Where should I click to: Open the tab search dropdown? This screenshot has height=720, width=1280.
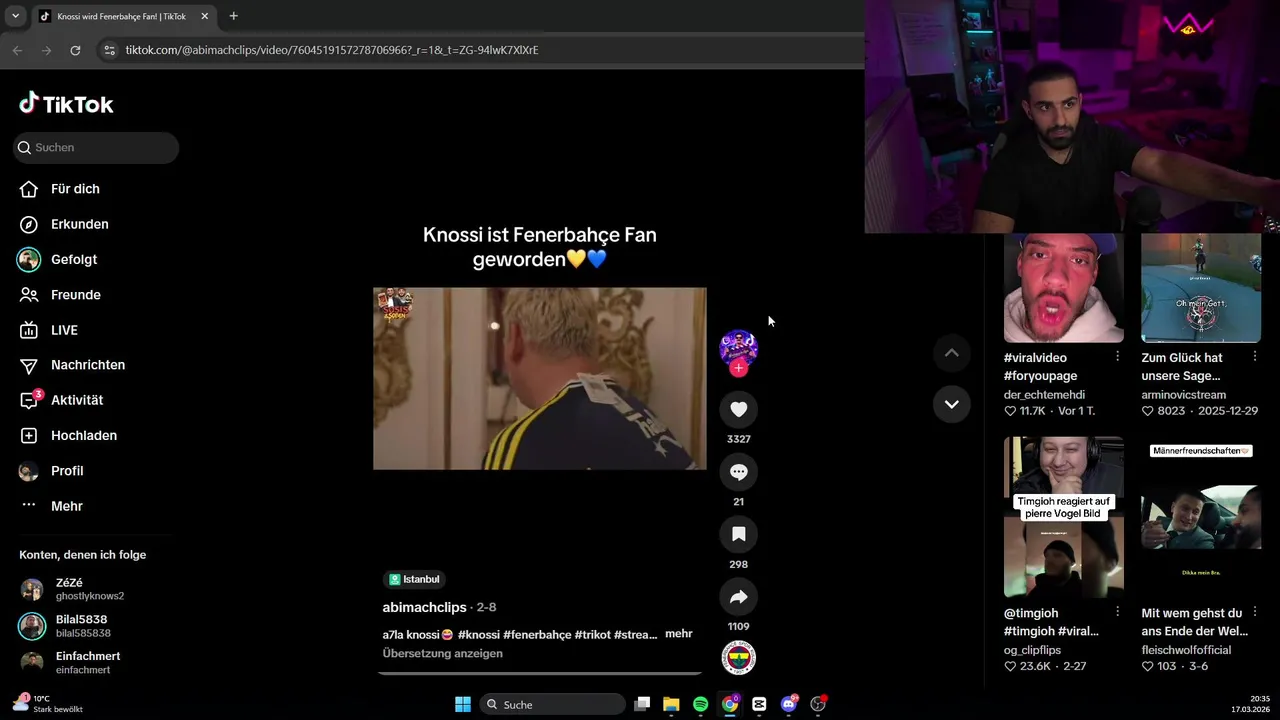click(15, 16)
